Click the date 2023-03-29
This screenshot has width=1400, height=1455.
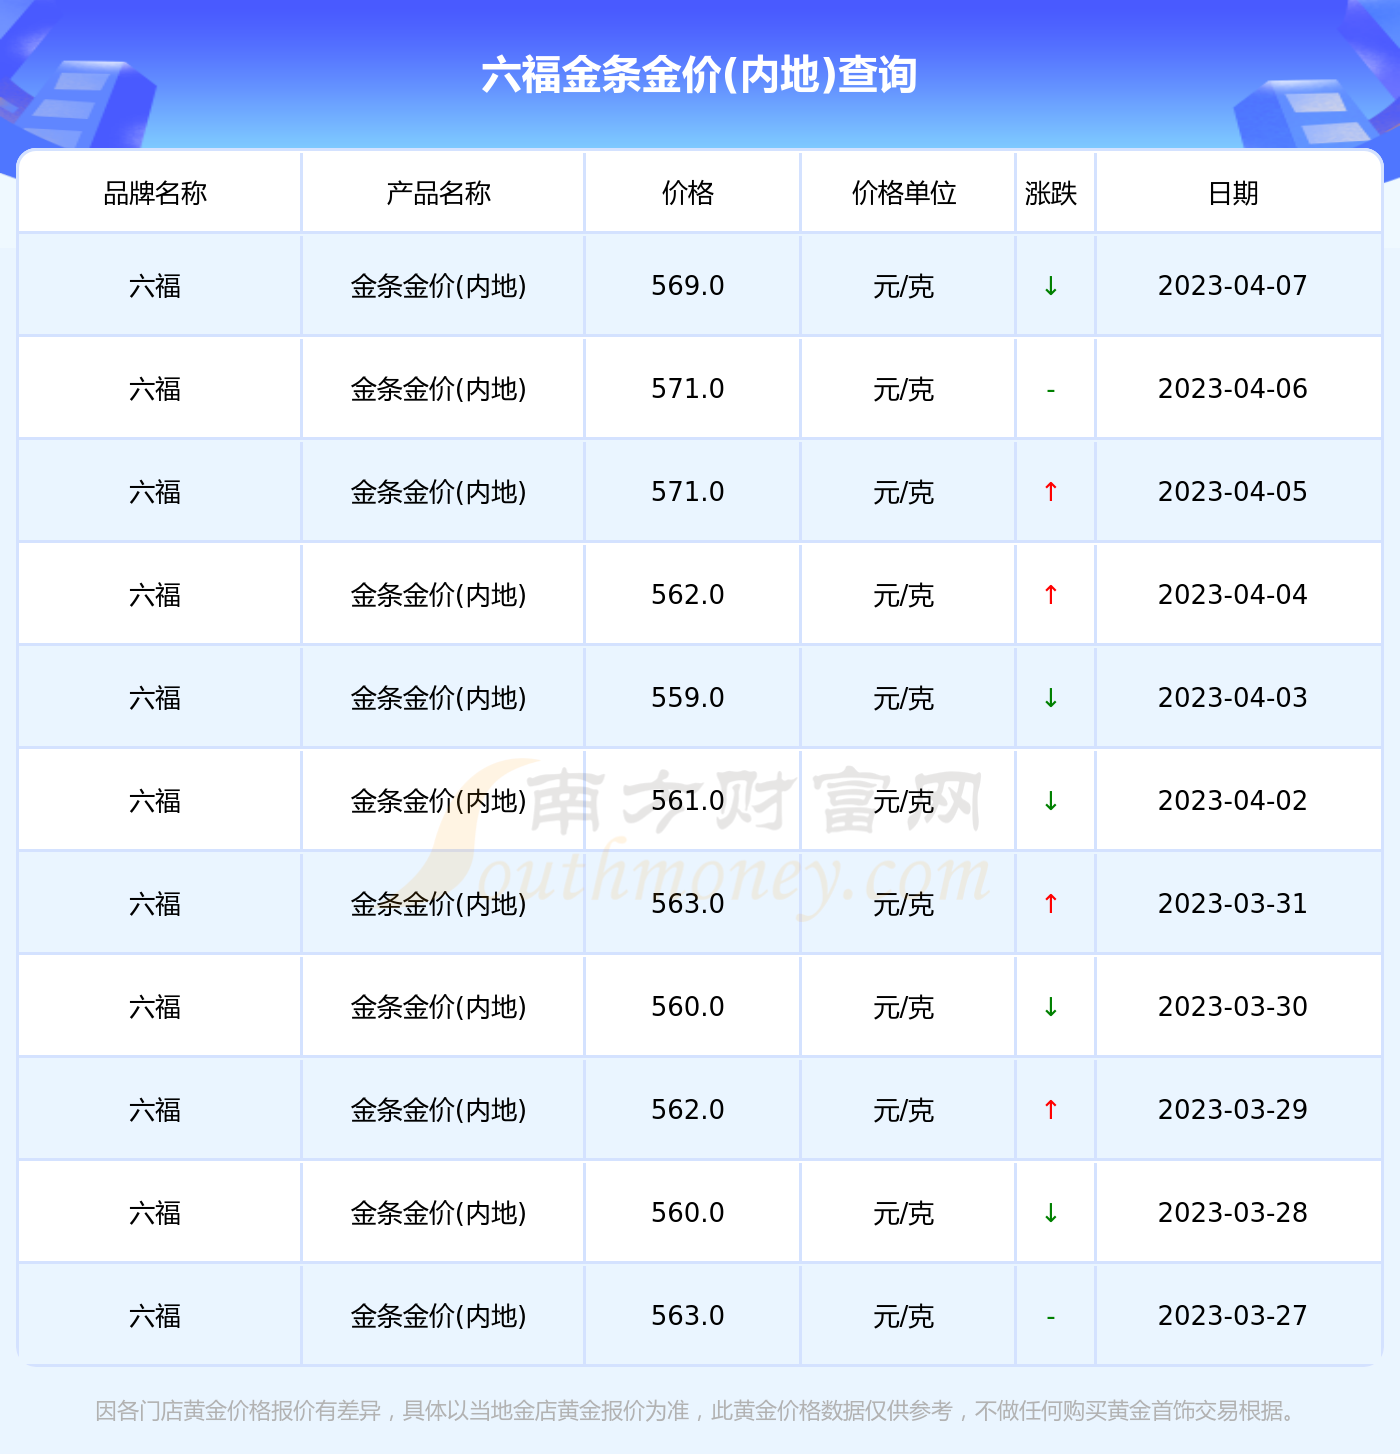coord(1233,1110)
